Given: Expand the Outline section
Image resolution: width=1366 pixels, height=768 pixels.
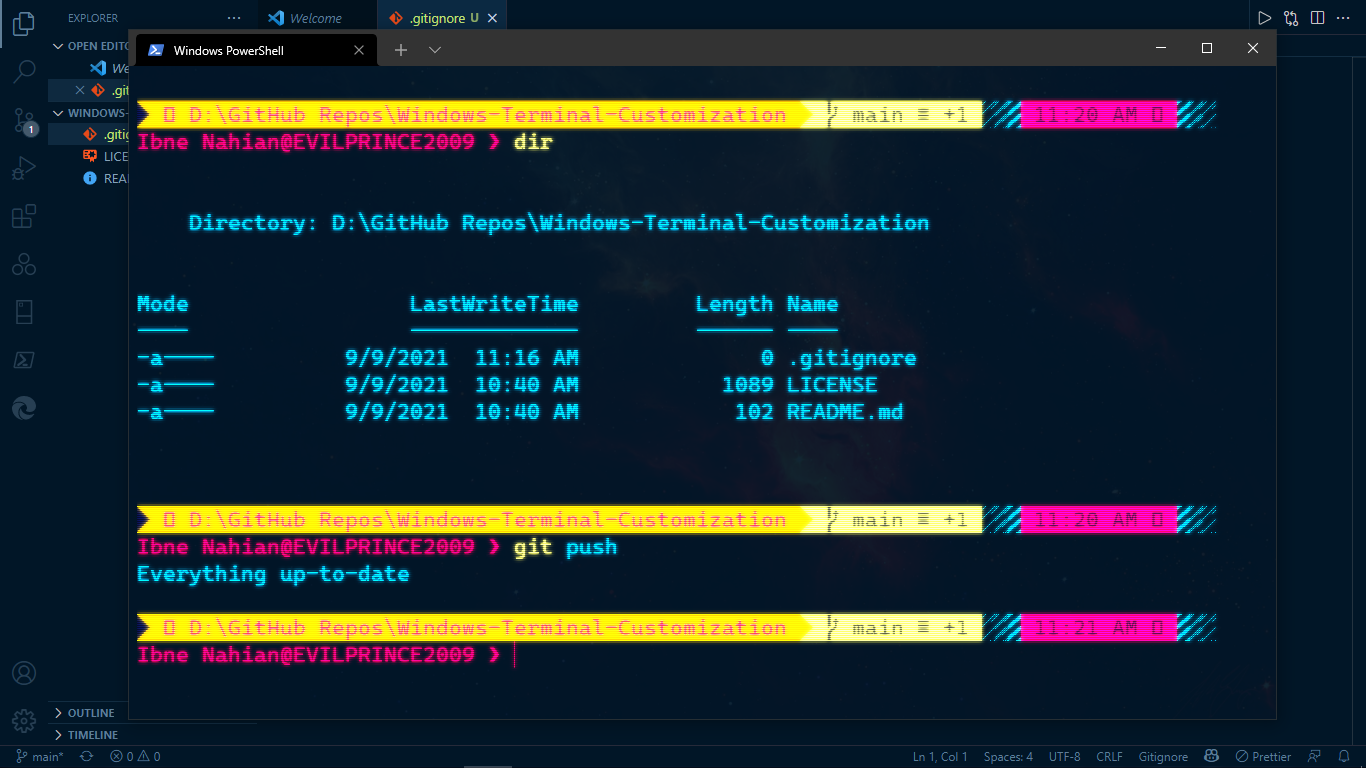Looking at the screenshot, I should [90, 713].
